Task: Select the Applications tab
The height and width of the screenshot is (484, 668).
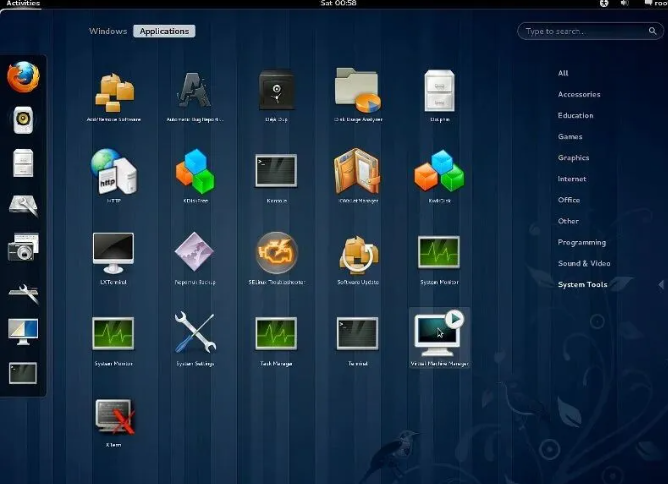Action: [x=164, y=31]
